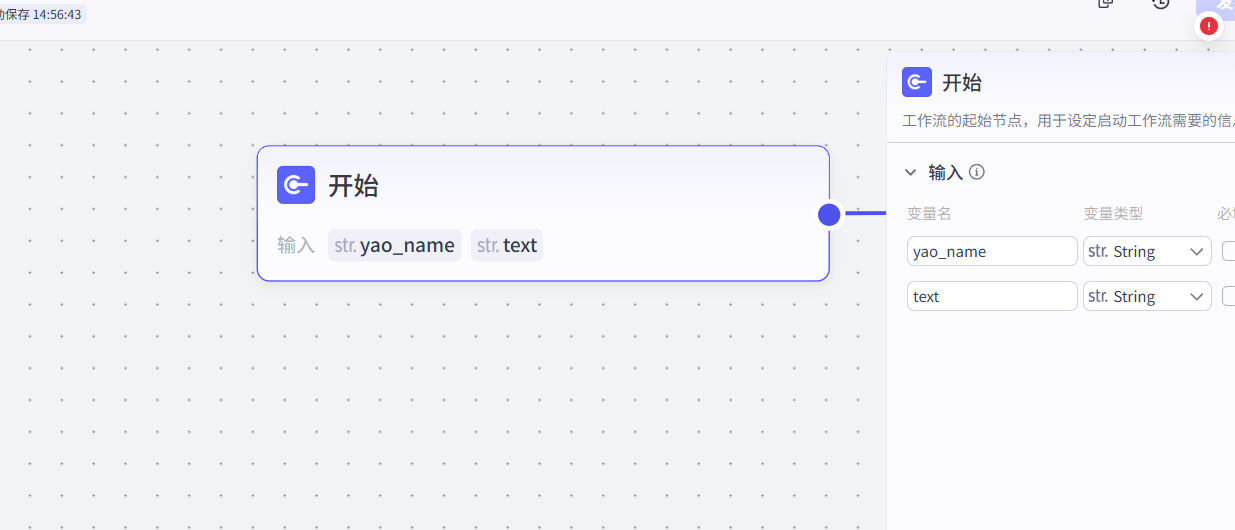This screenshot has width=1235, height=530.
Task: Click the Start node icon on canvas
Action: (296, 185)
